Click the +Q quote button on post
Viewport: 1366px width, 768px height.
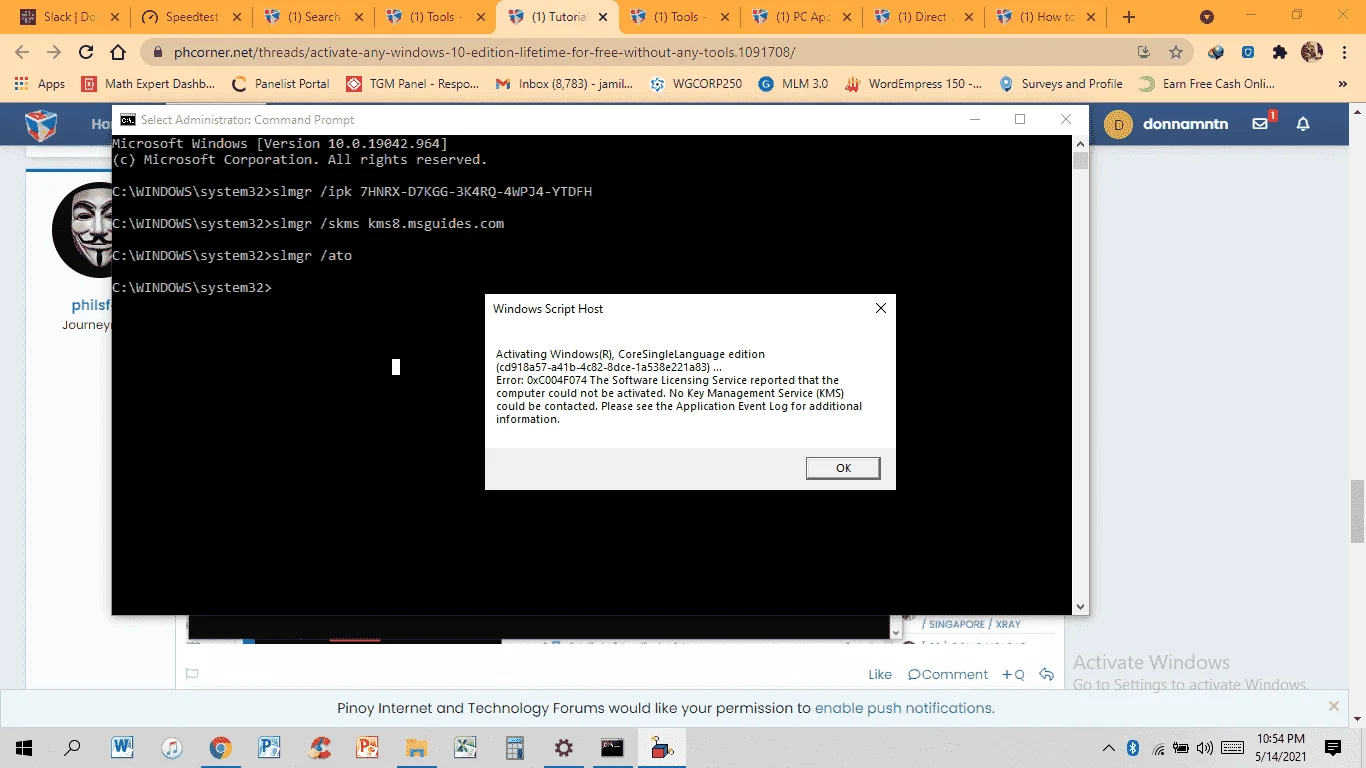(1013, 675)
